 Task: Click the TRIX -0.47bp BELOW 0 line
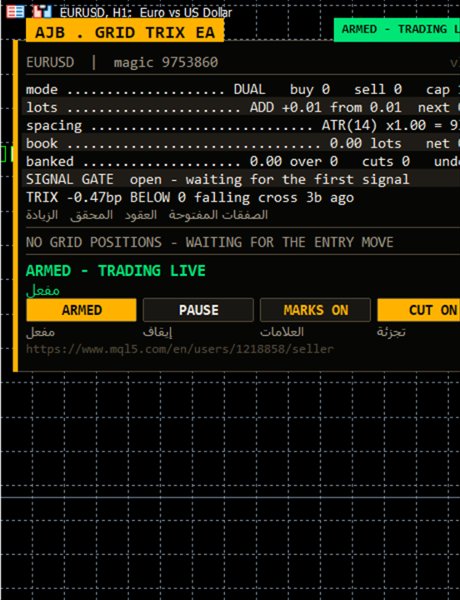pos(190,198)
